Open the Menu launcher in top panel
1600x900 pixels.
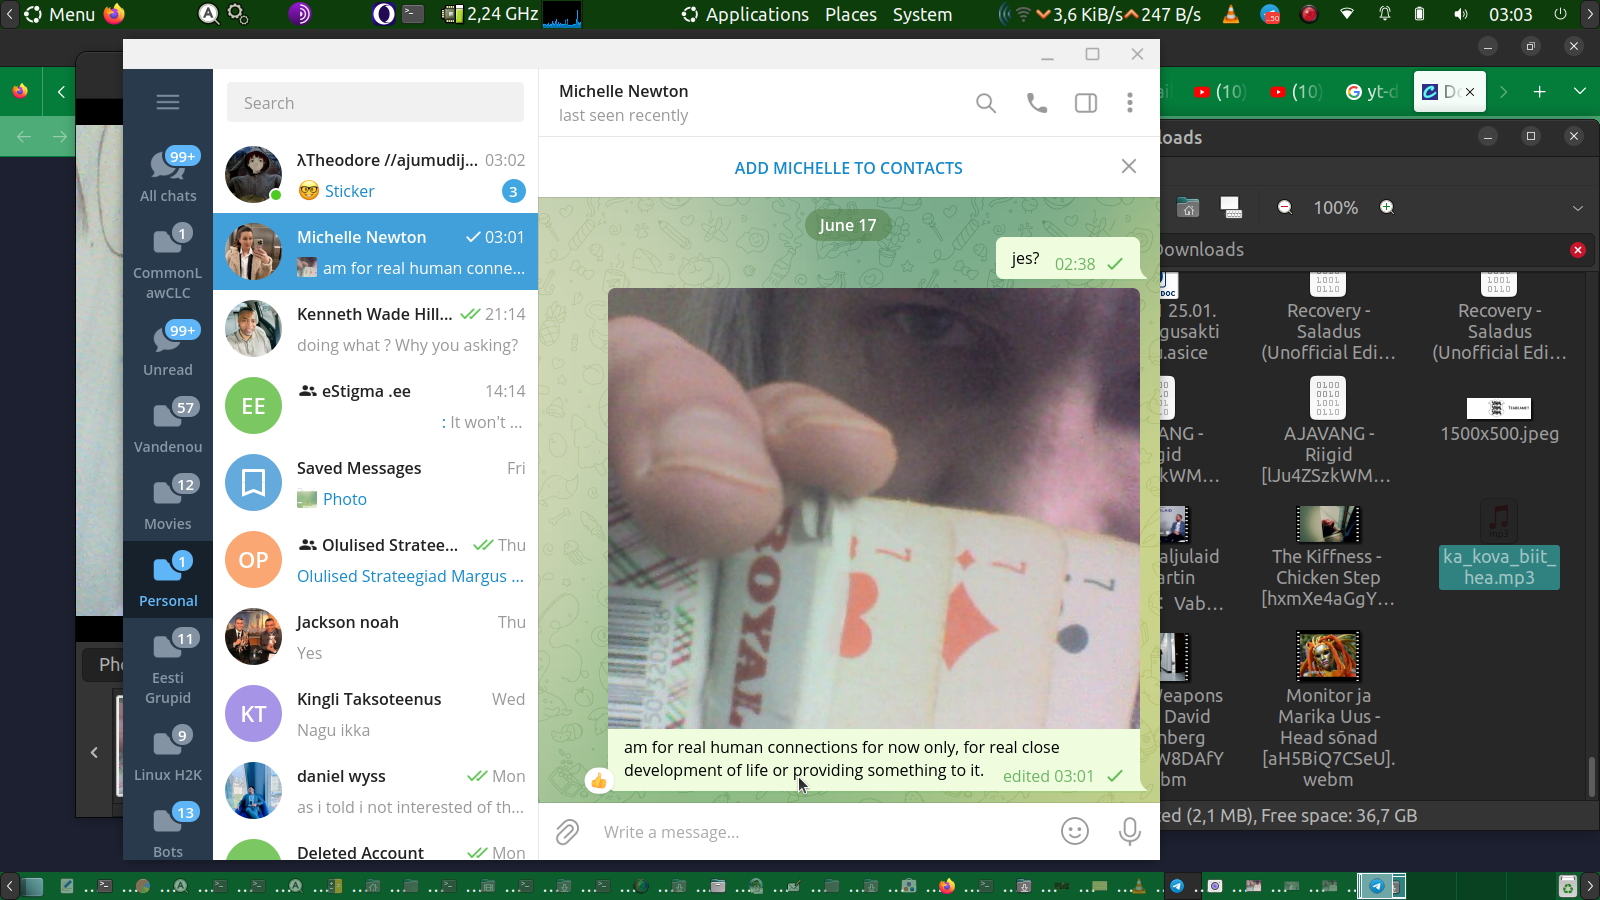tap(59, 14)
